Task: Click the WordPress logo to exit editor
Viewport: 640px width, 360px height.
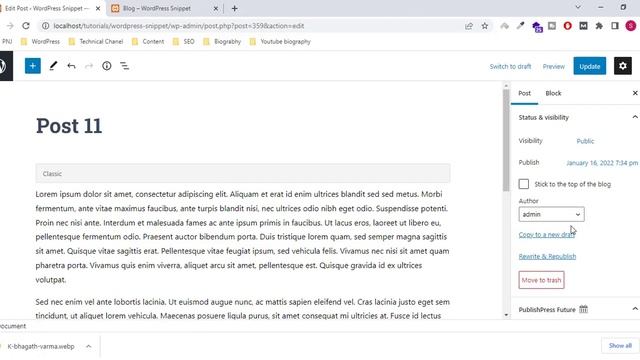Action: pyautogui.click(x=4, y=66)
